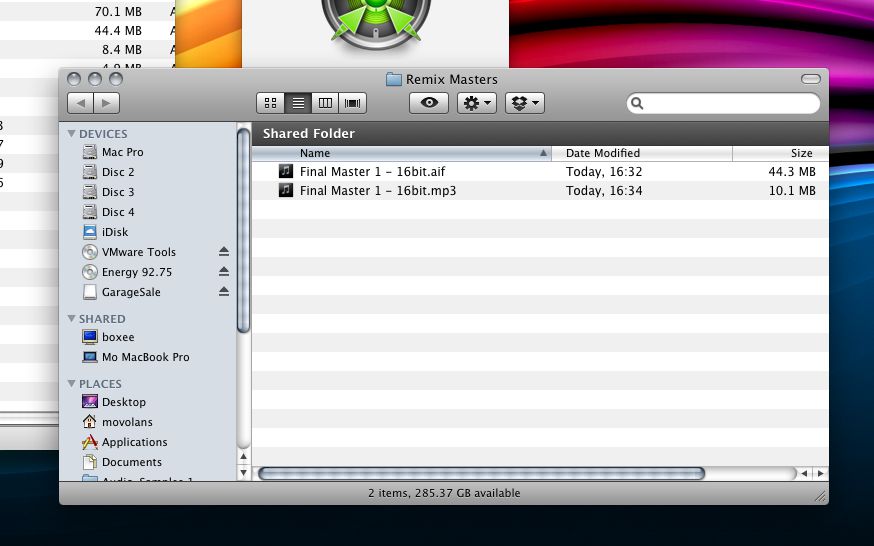Click the aif file's music icon
Viewport: 874px width, 546px height.
tap(285, 171)
